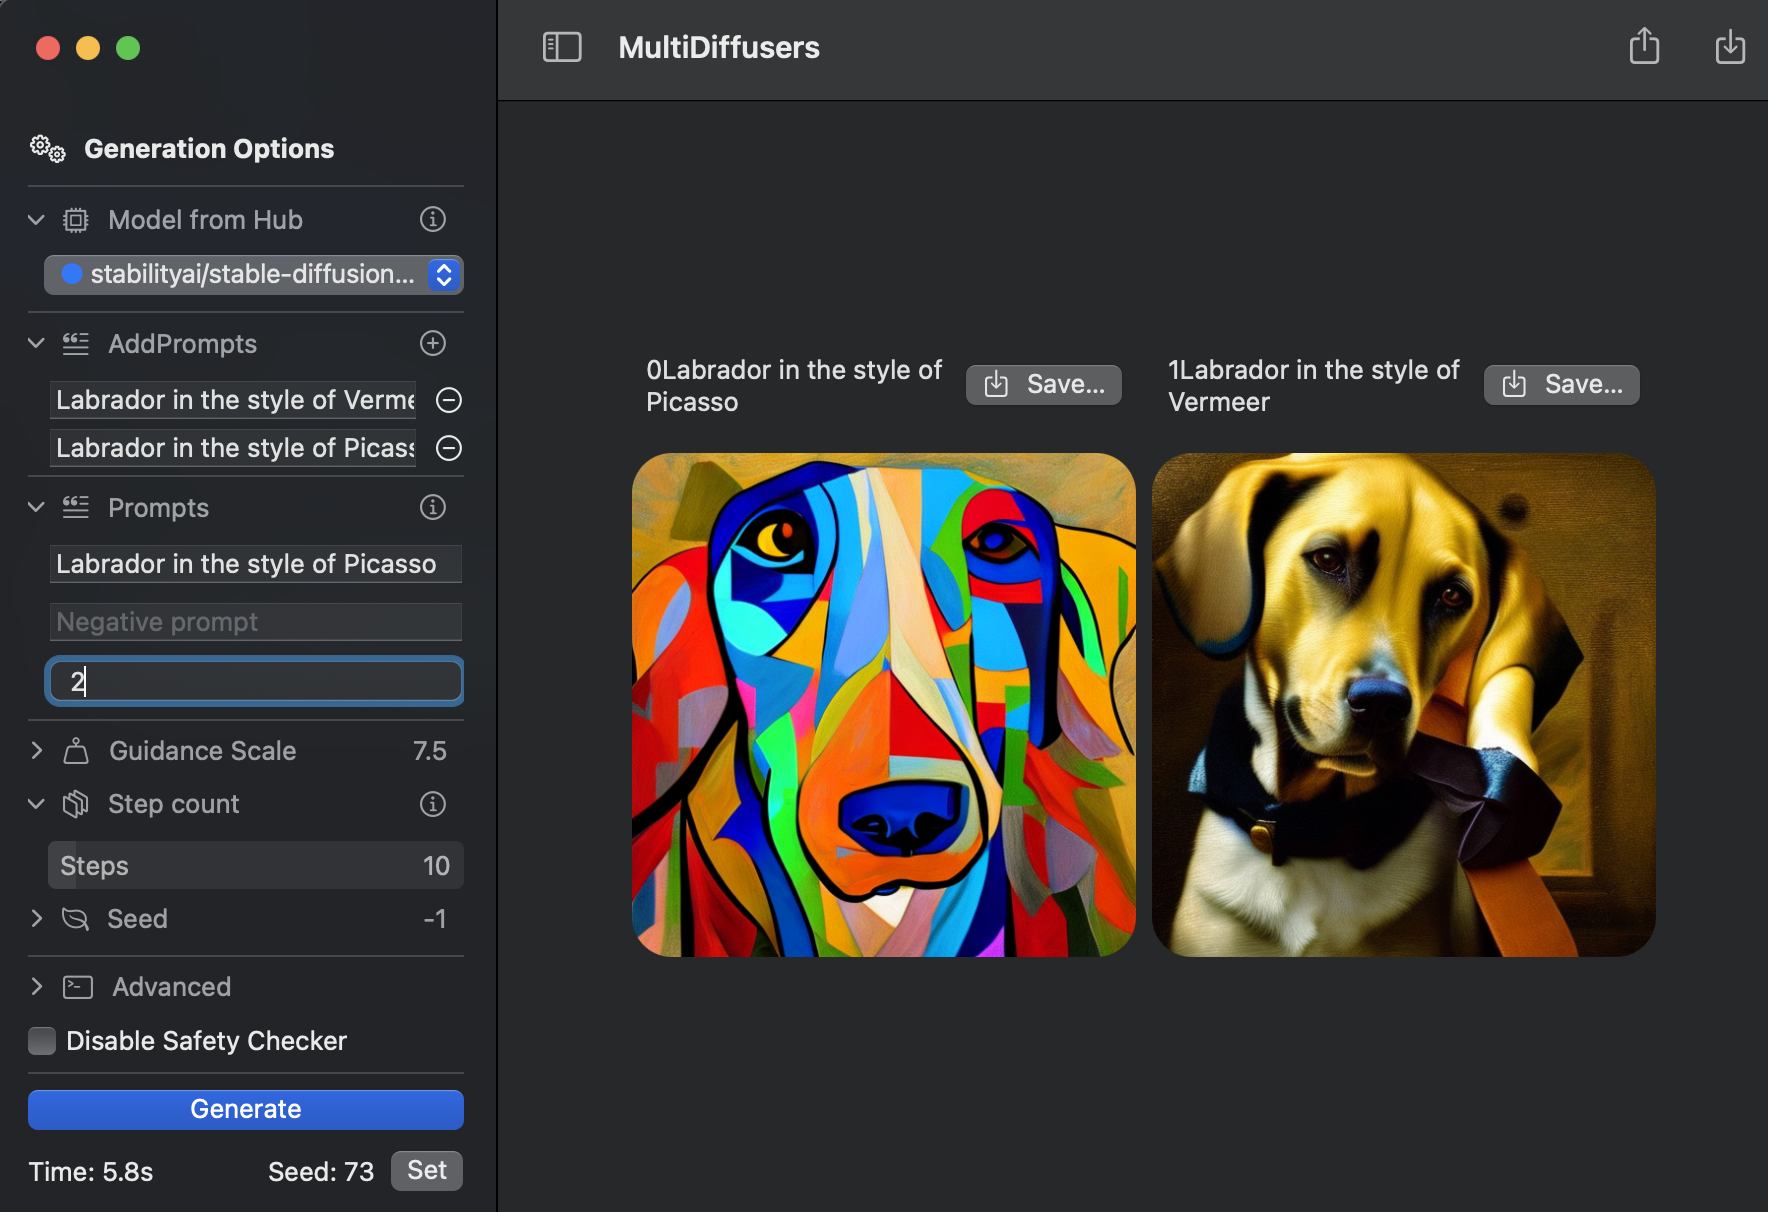The image size is (1768, 1212).
Task: Remove the Picasso prompt with minus icon
Action: pyautogui.click(x=449, y=448)
